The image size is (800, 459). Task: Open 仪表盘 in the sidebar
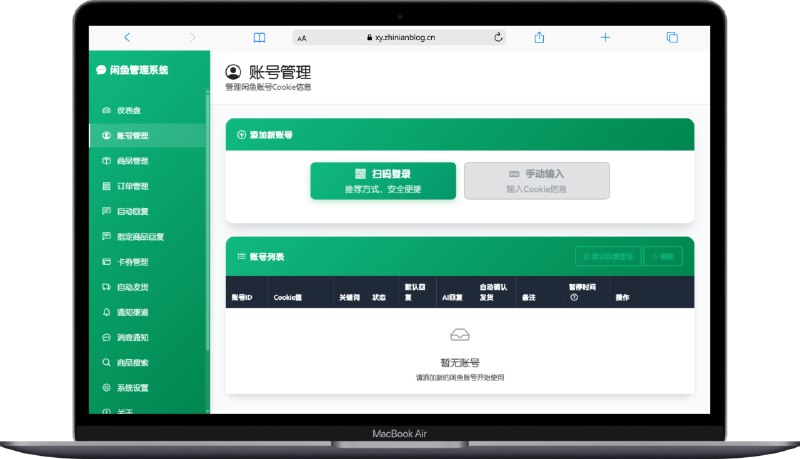point(148,110)
